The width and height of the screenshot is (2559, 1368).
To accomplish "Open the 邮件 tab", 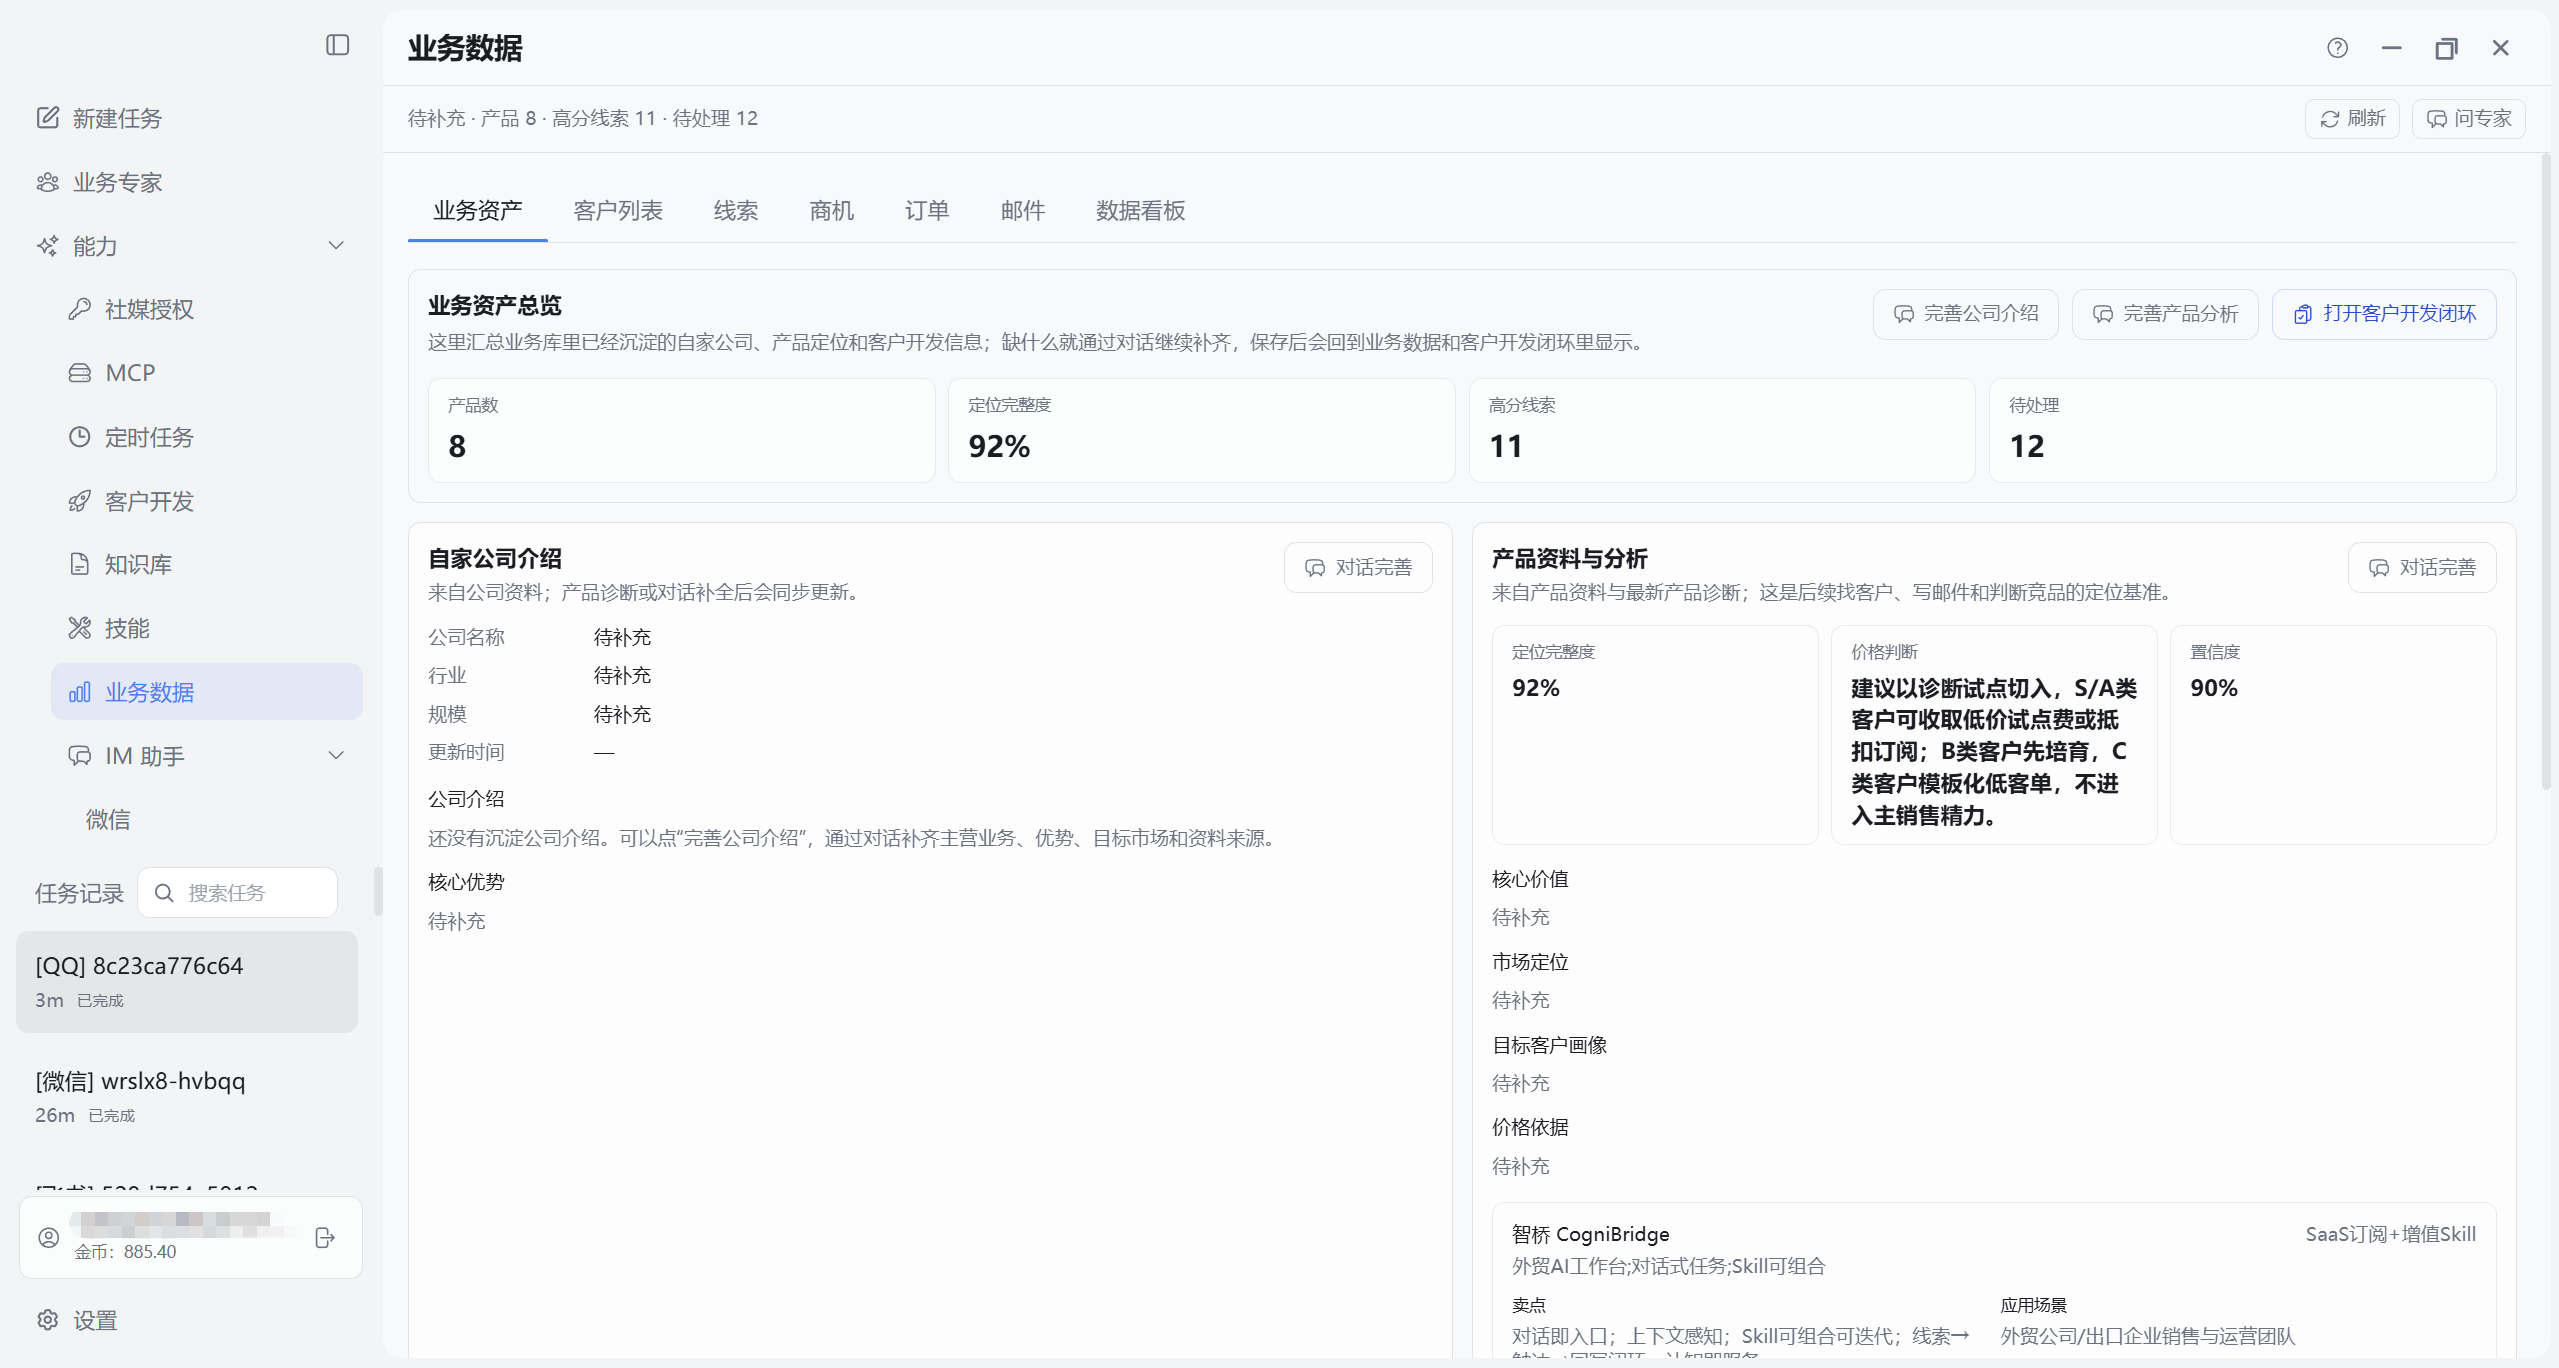I will pyautogui.click(x=1023, y=211).
